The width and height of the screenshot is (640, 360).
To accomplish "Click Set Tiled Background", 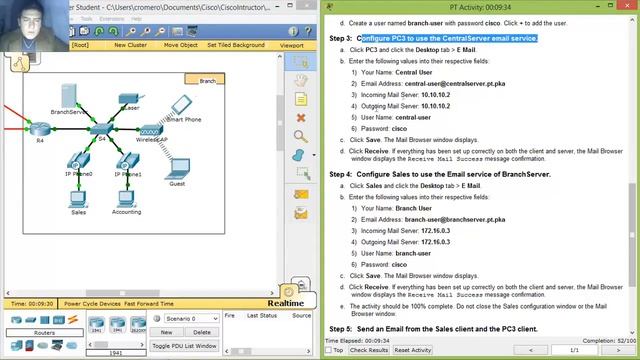I will pos(236,45).
